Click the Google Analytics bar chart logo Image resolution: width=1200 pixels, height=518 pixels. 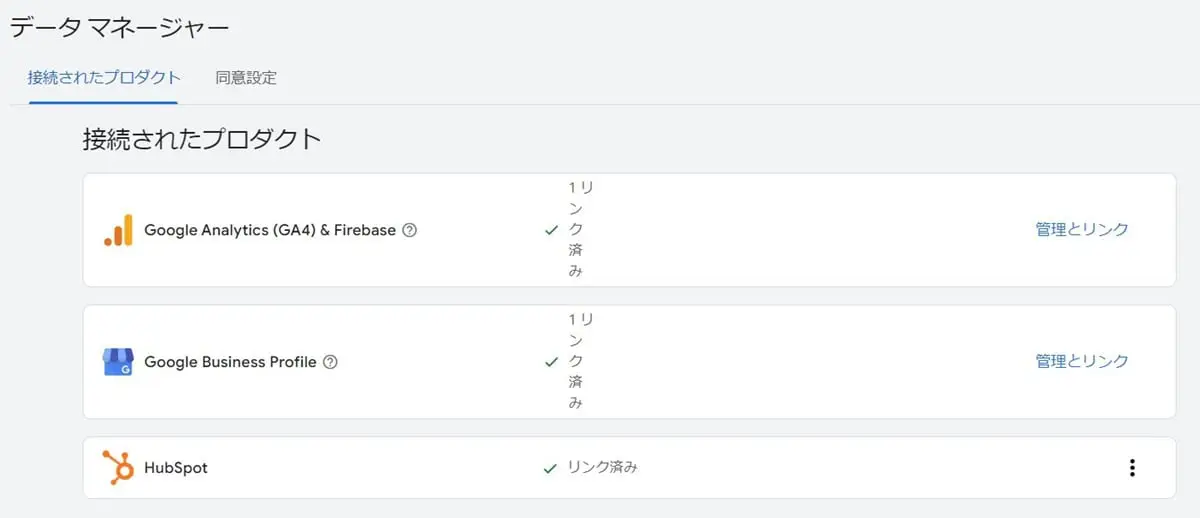click(118, 230)
